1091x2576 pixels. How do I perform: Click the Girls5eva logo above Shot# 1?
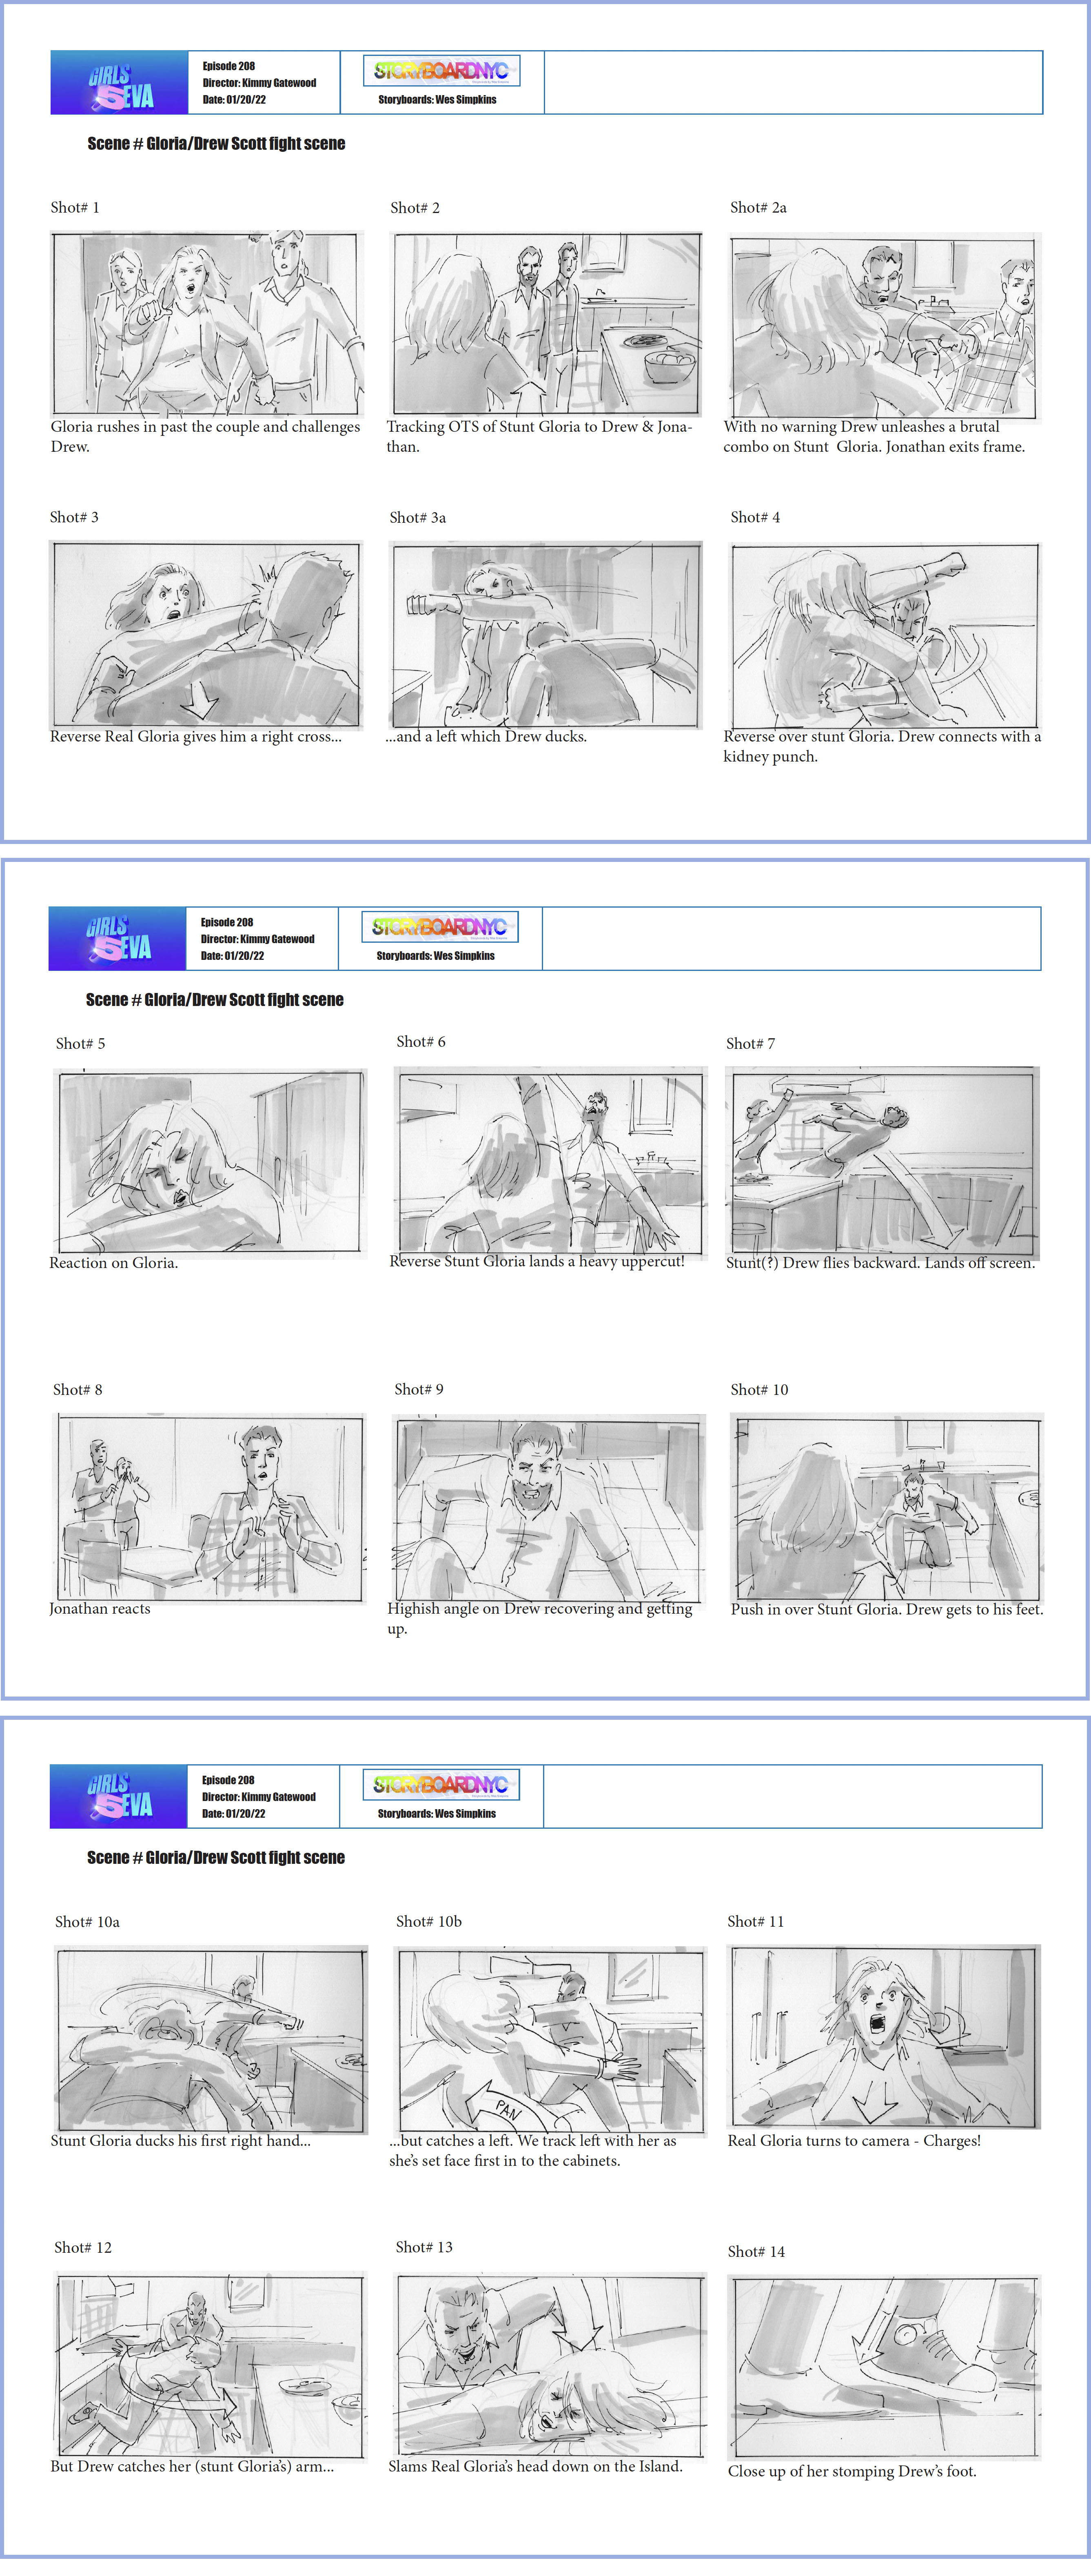119,83
